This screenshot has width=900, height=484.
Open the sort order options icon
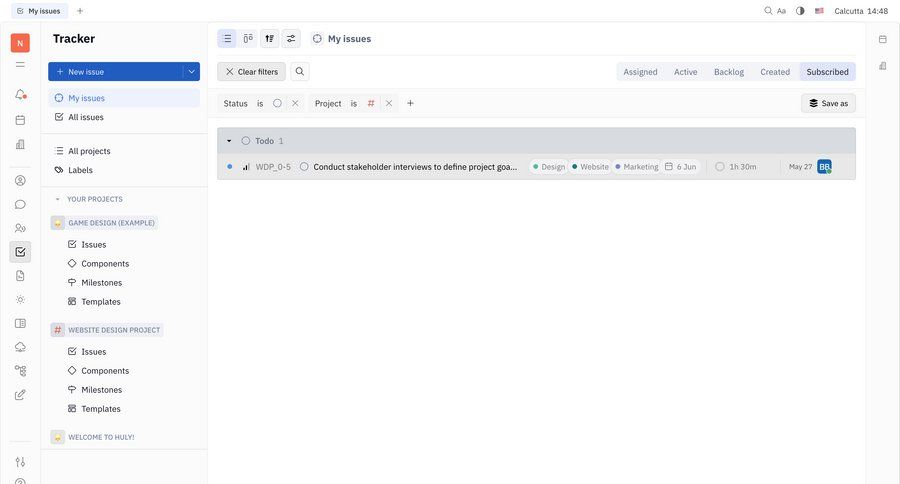click(x=269, y=38)
